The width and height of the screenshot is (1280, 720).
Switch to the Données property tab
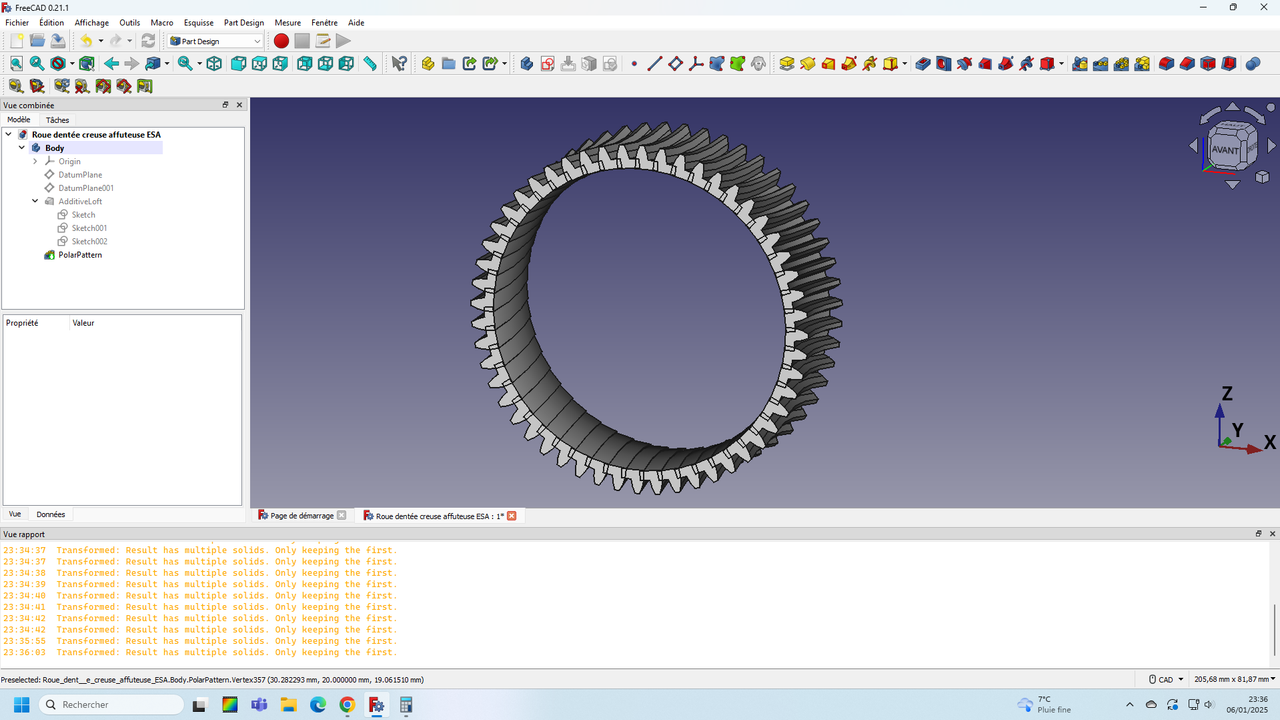pyautogui.click(x=50, y=514)
